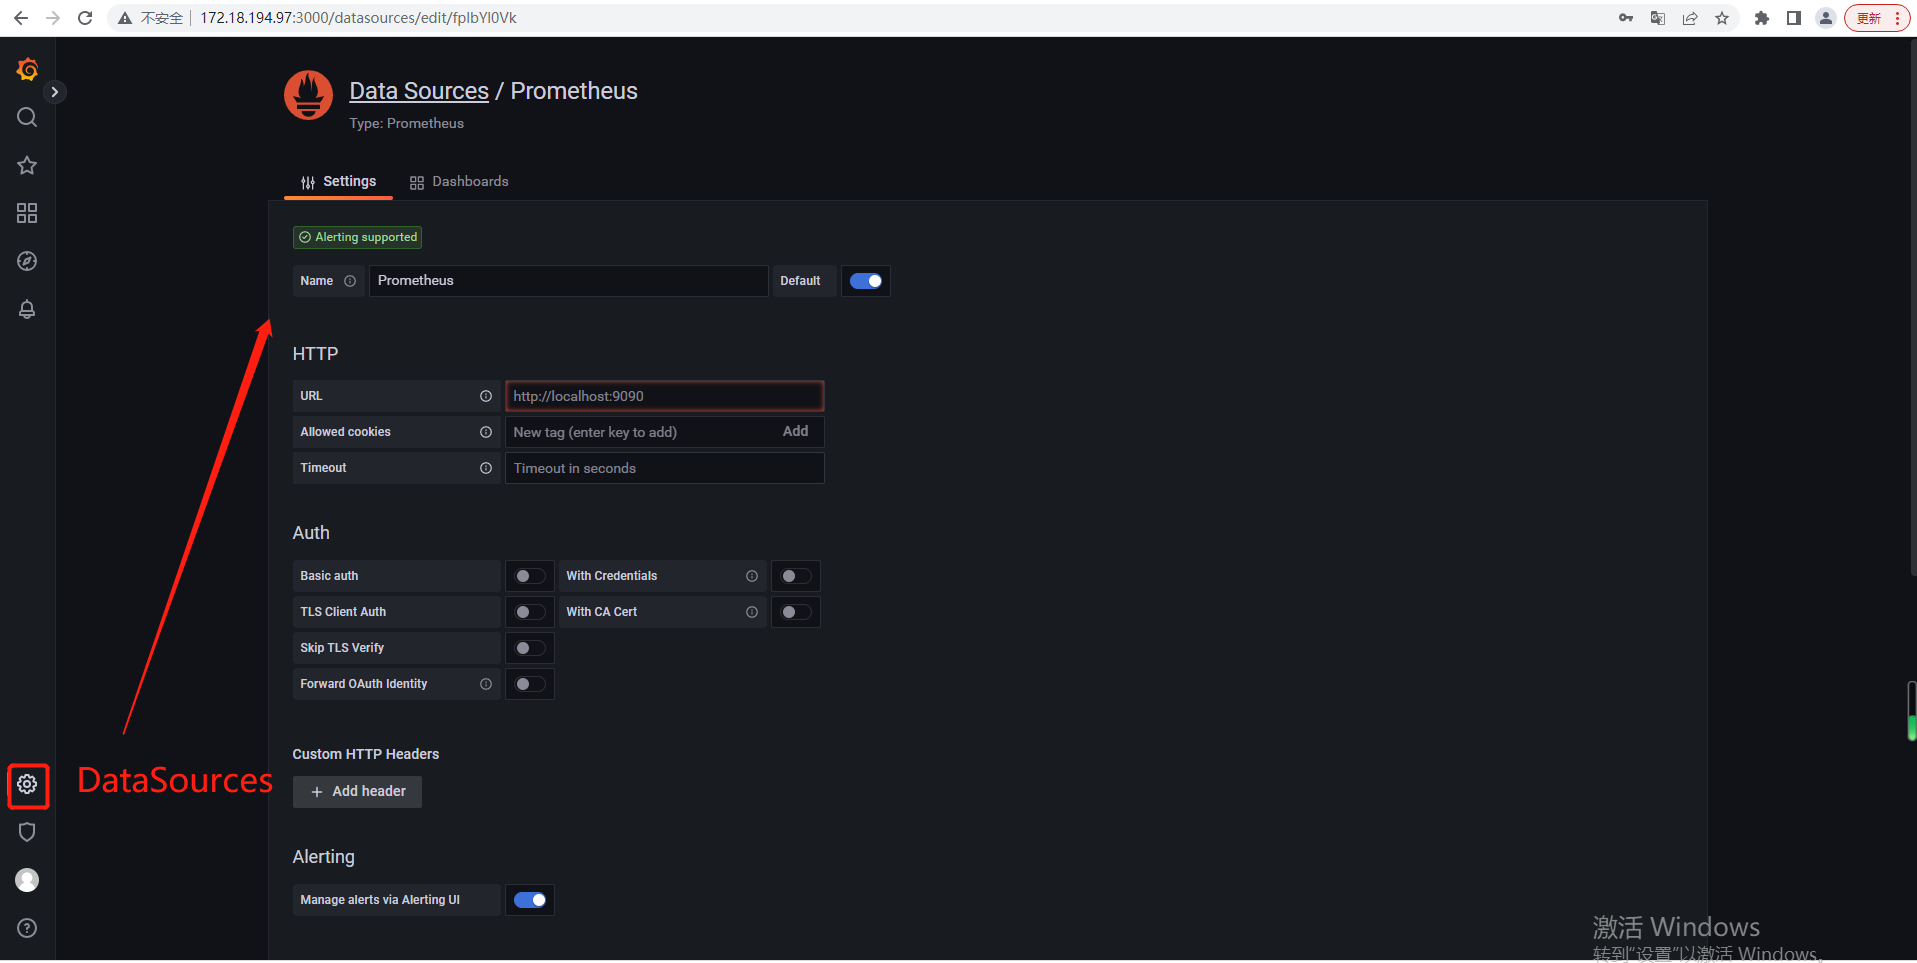Enable TLS Client Auth switch
1917x963 pixels.
(x=530, y=612)
